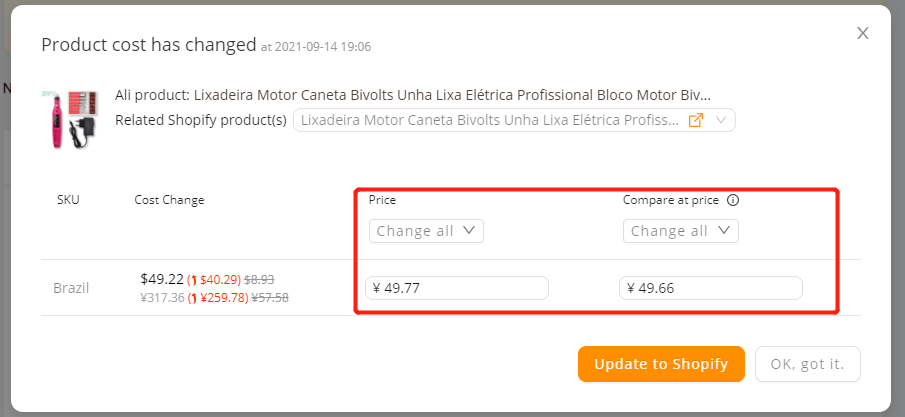Screen dimensions: 905x417
Task: Close the product cost dialog
Action: point(862,33)
